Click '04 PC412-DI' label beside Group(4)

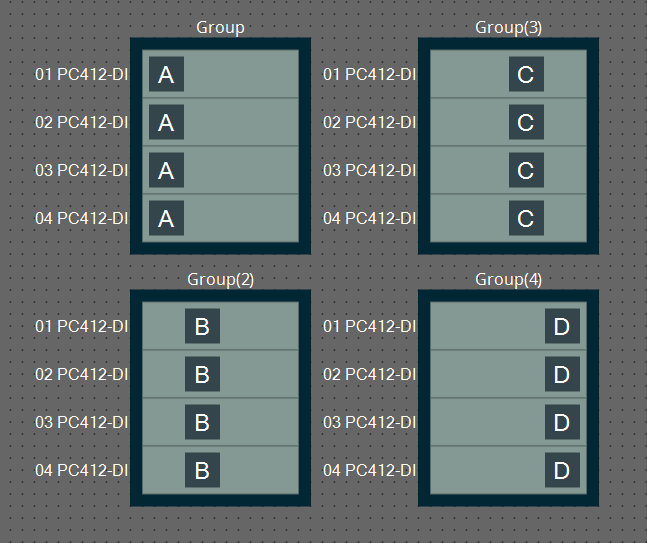coord(369,470)
